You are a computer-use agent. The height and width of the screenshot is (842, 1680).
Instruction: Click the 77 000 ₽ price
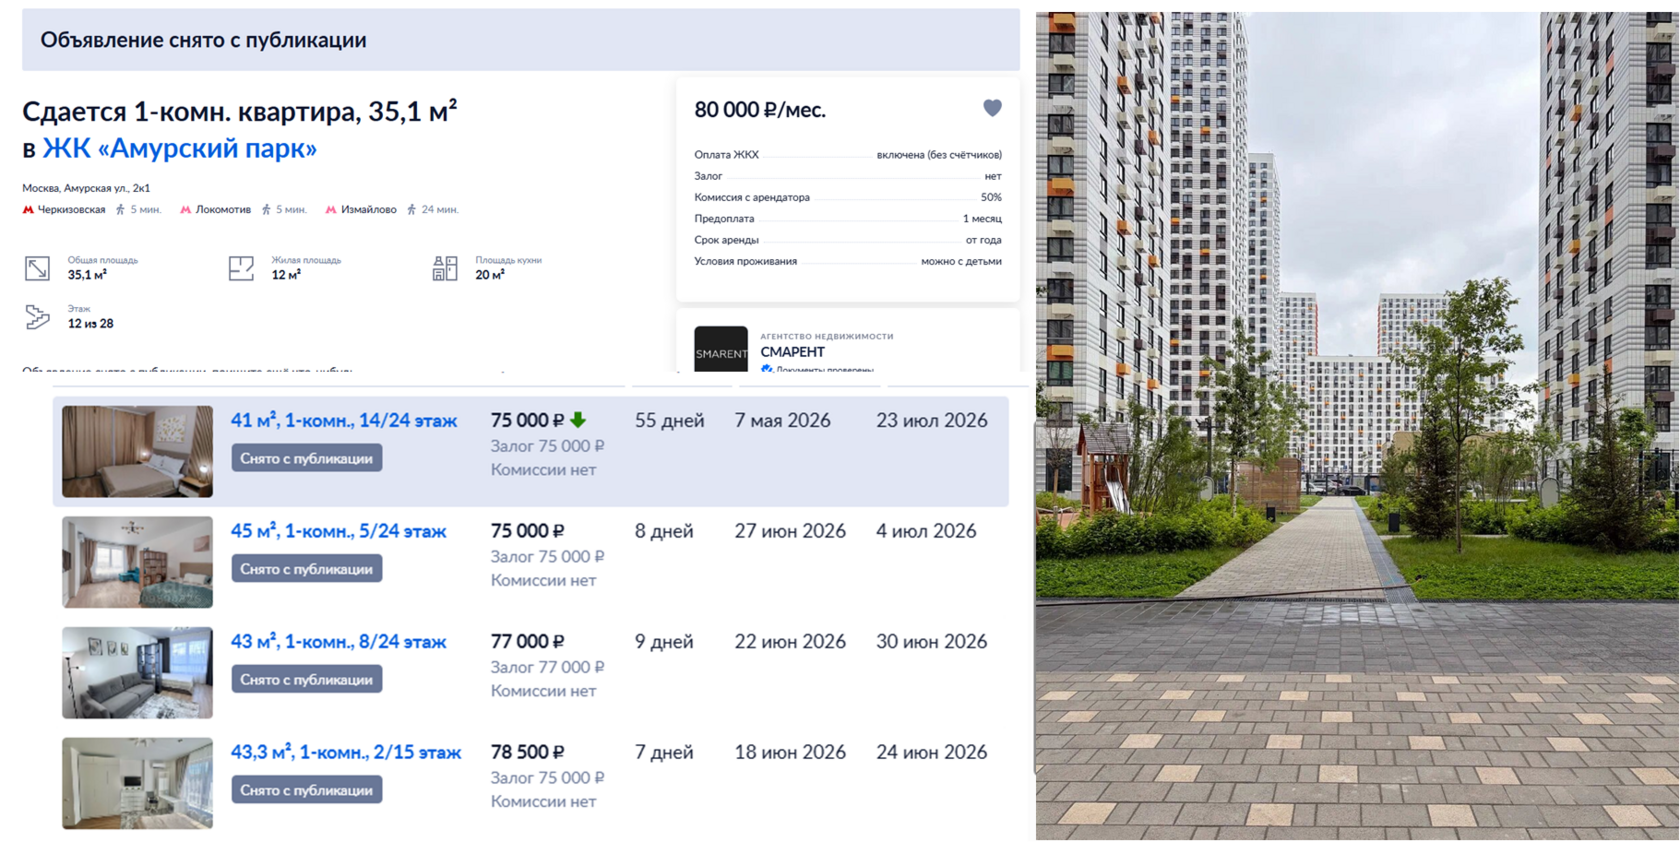527,642
